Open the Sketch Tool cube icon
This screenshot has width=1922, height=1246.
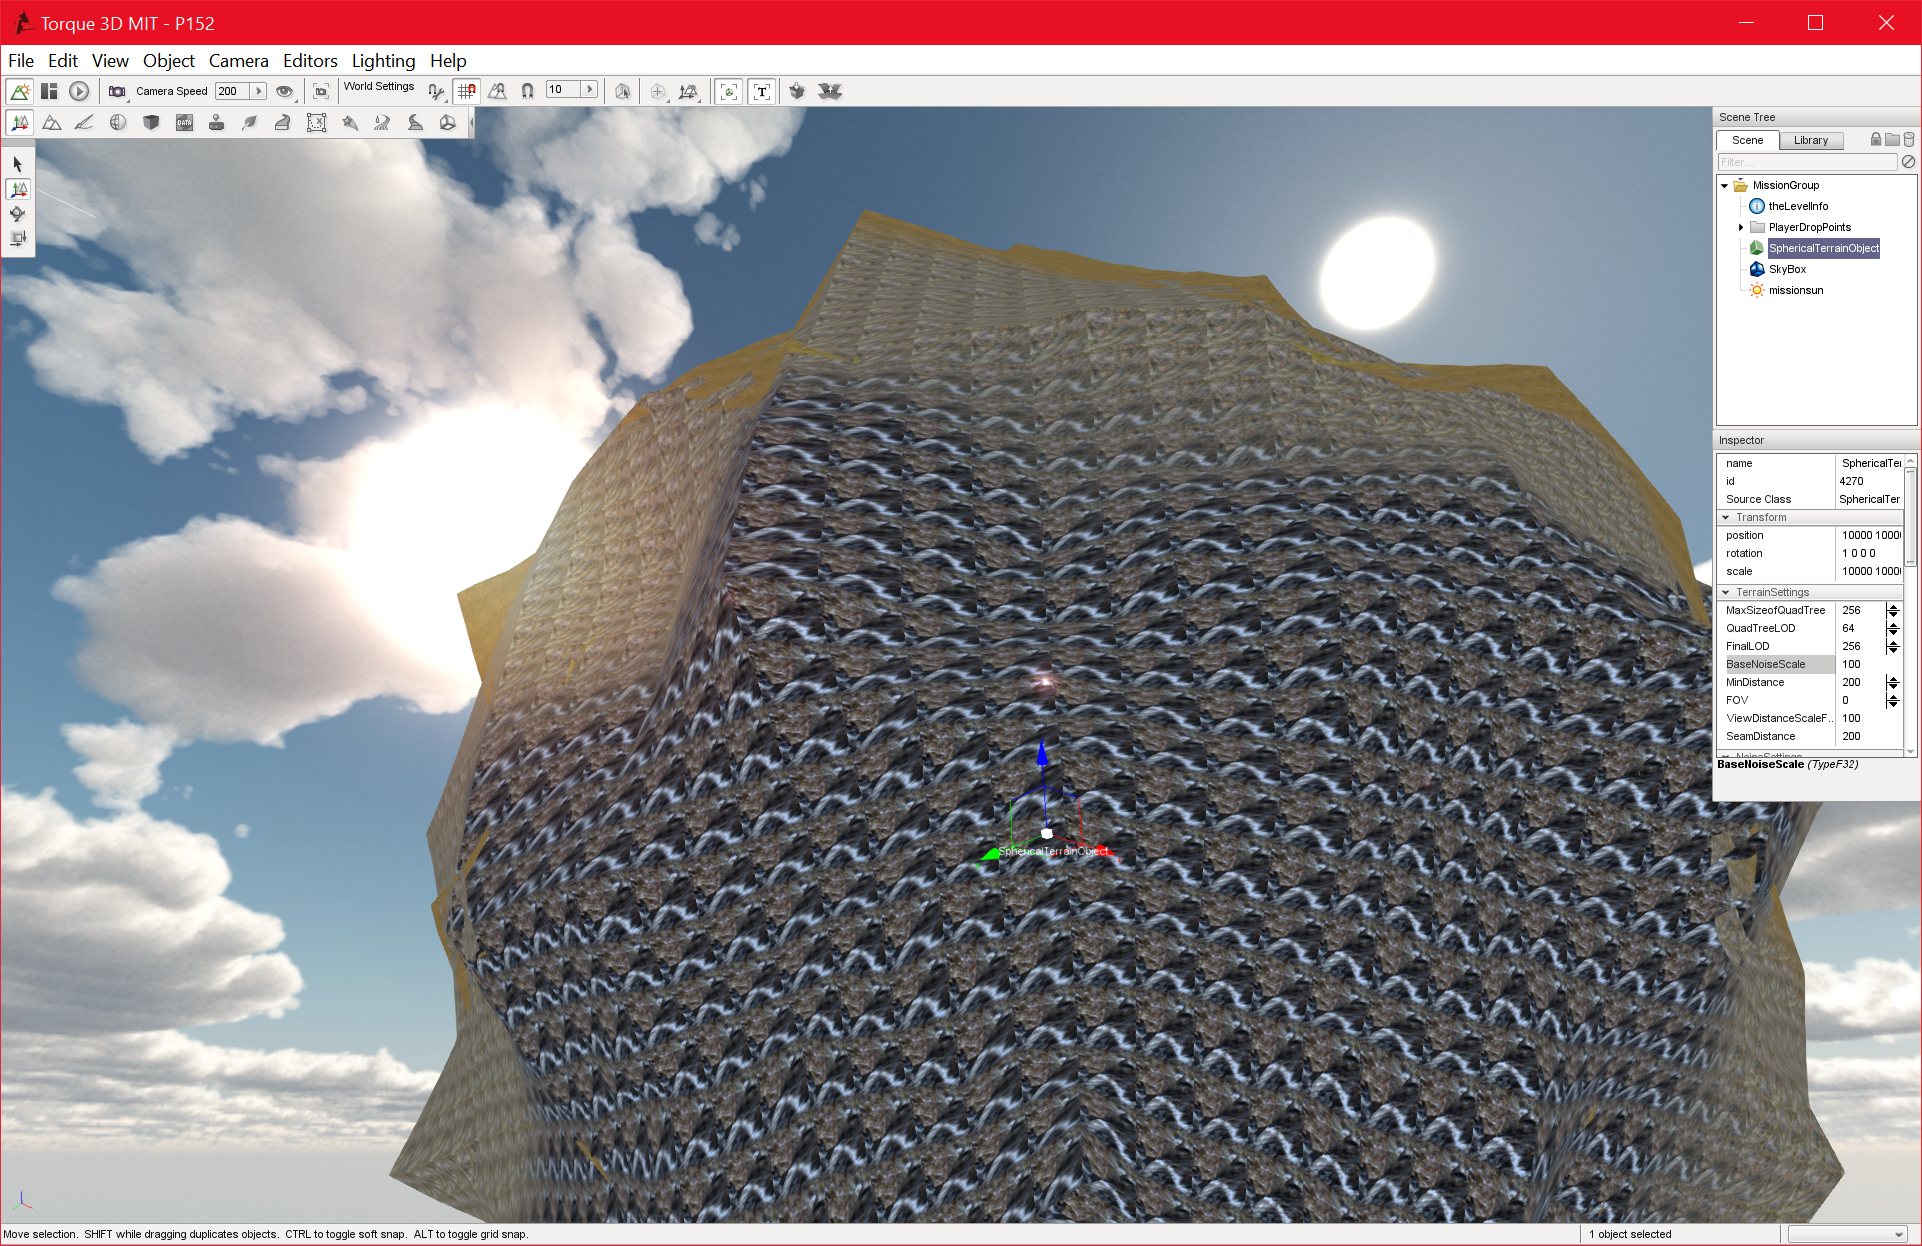[151, 123]
